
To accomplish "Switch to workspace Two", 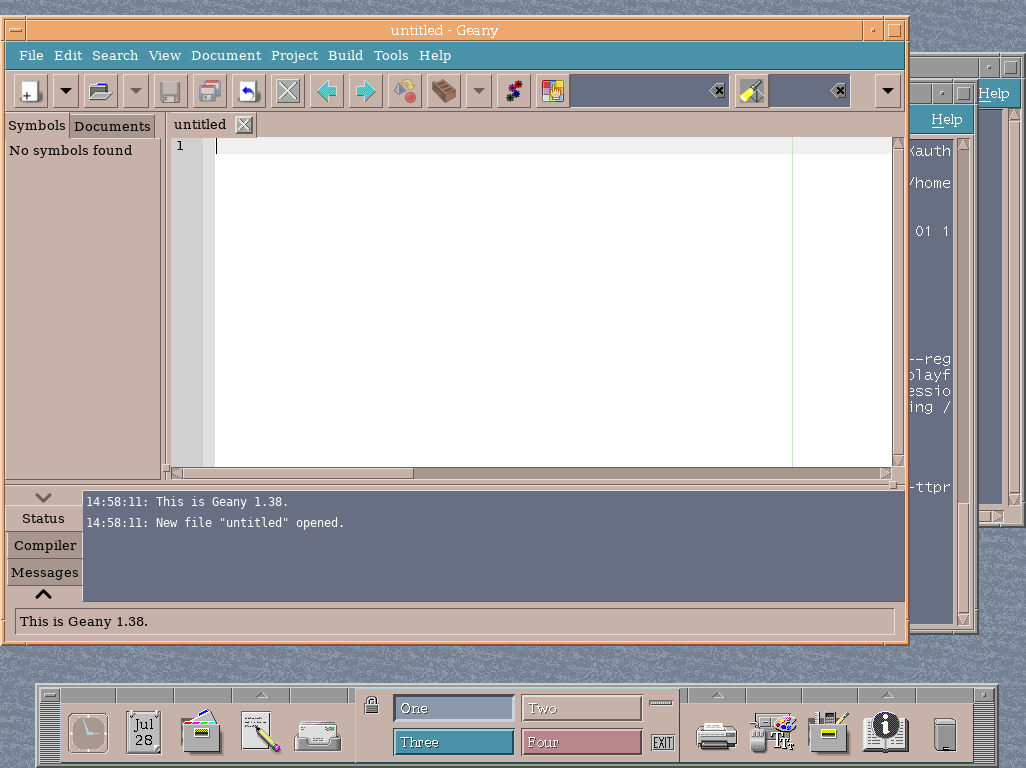I will [x=581, y=707].
